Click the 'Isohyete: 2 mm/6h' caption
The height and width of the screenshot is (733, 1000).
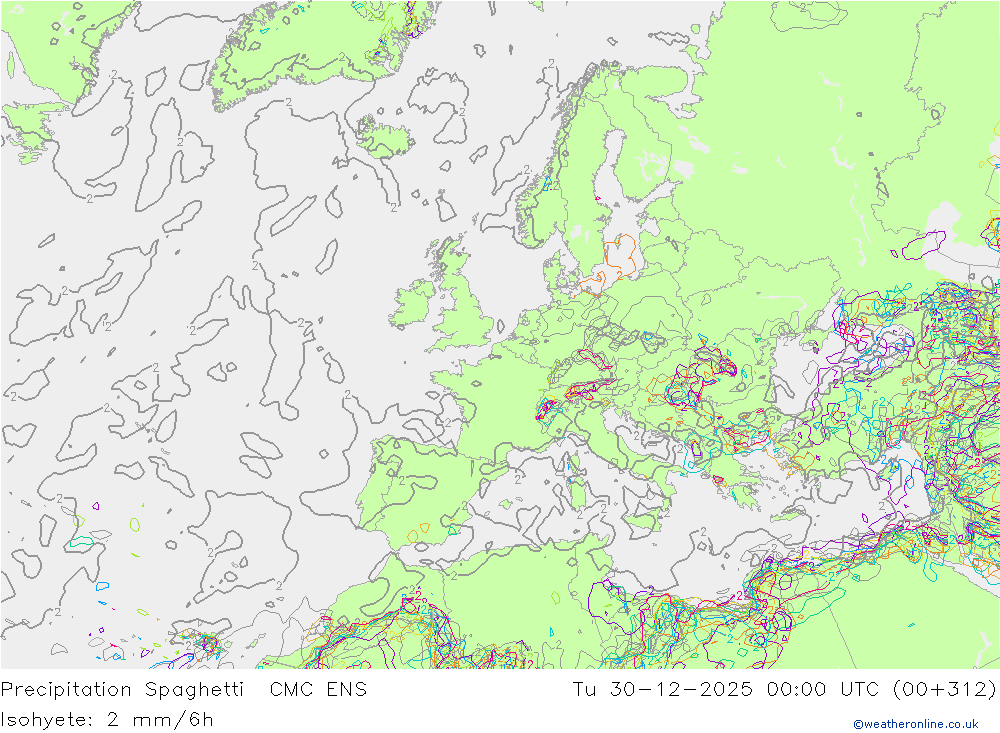(107, 720)
